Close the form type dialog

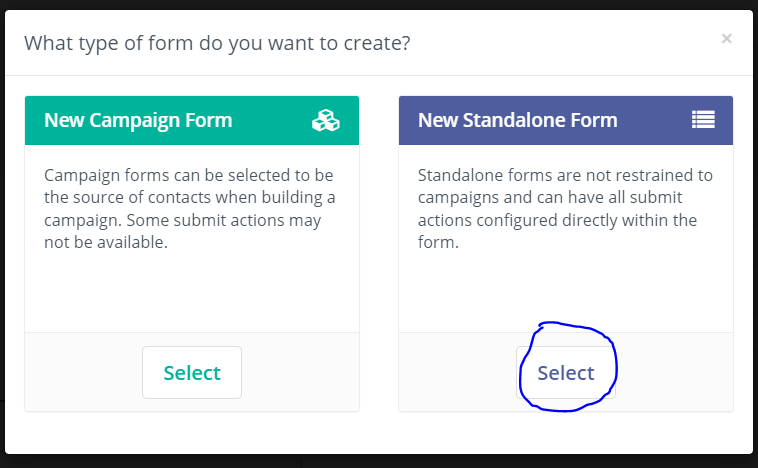726,39
